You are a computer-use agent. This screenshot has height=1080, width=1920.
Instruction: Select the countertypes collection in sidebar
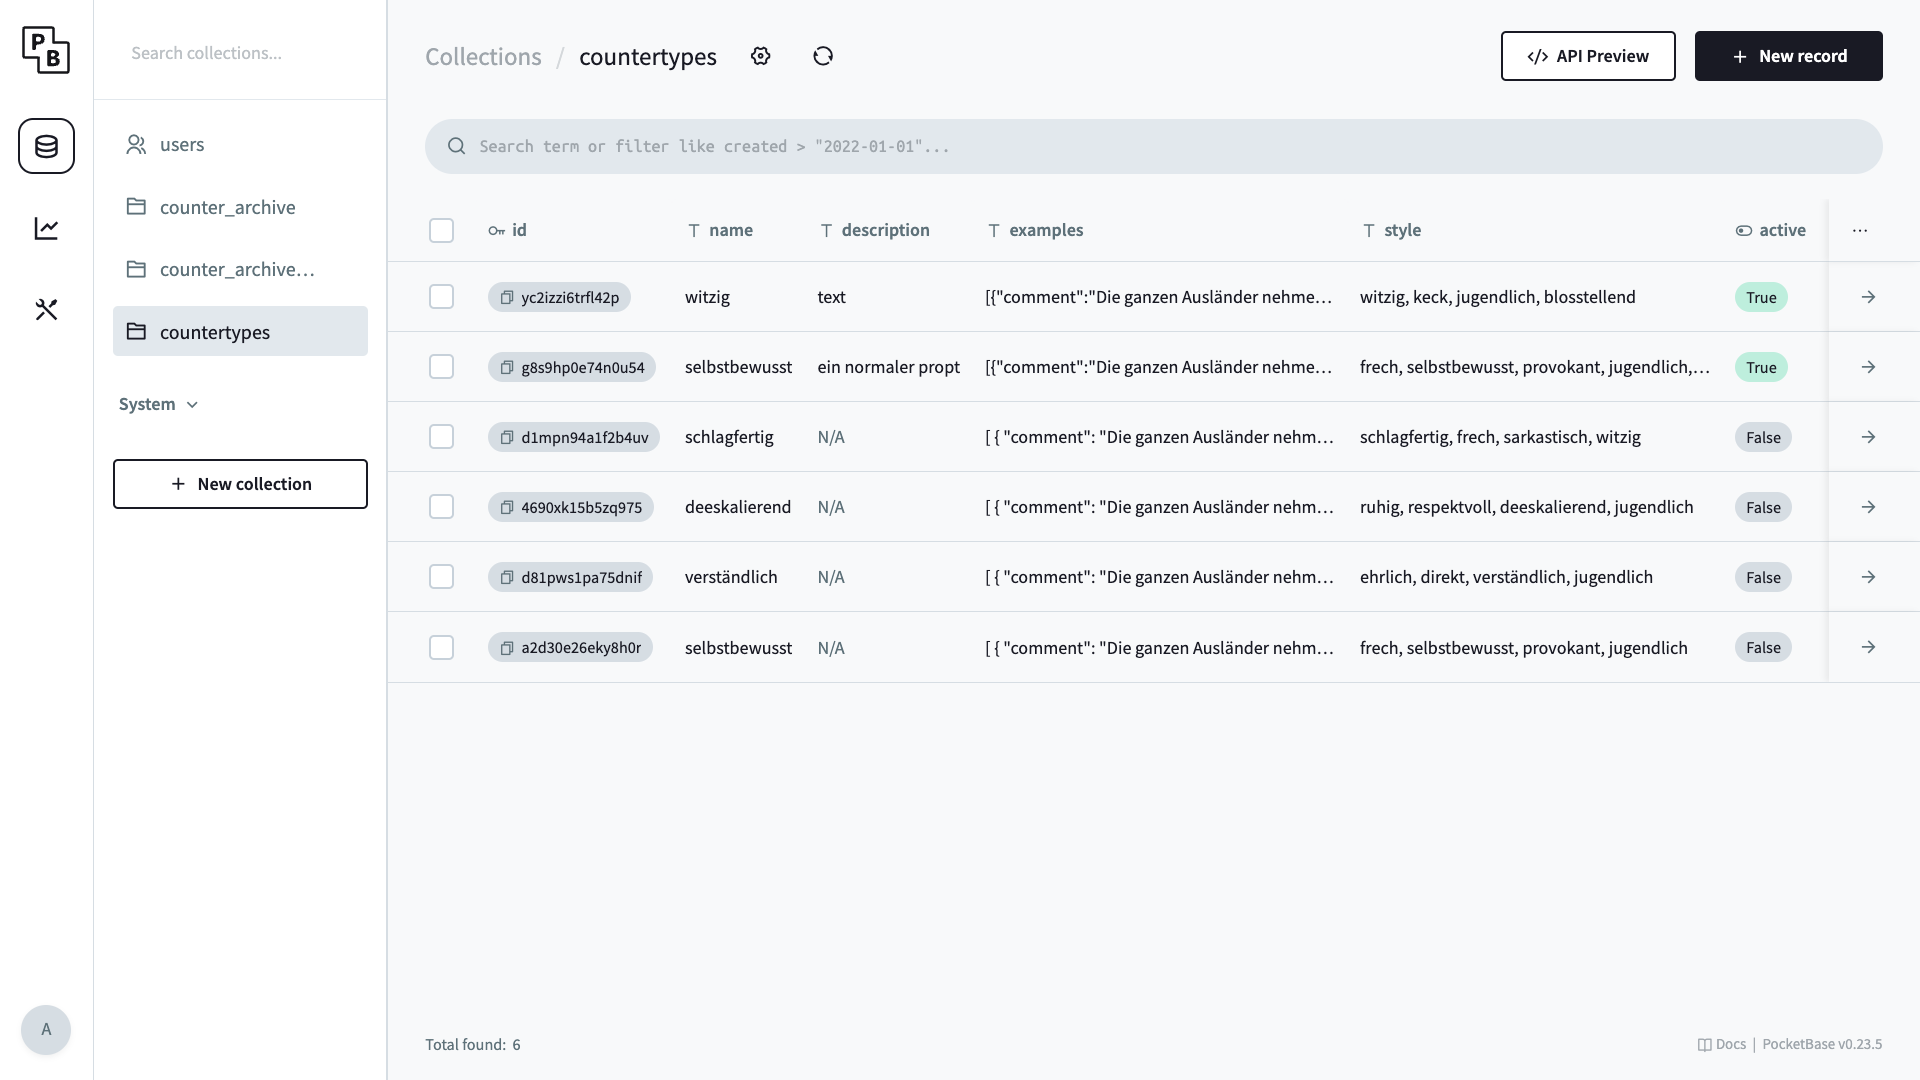click(x=240, y=331)
